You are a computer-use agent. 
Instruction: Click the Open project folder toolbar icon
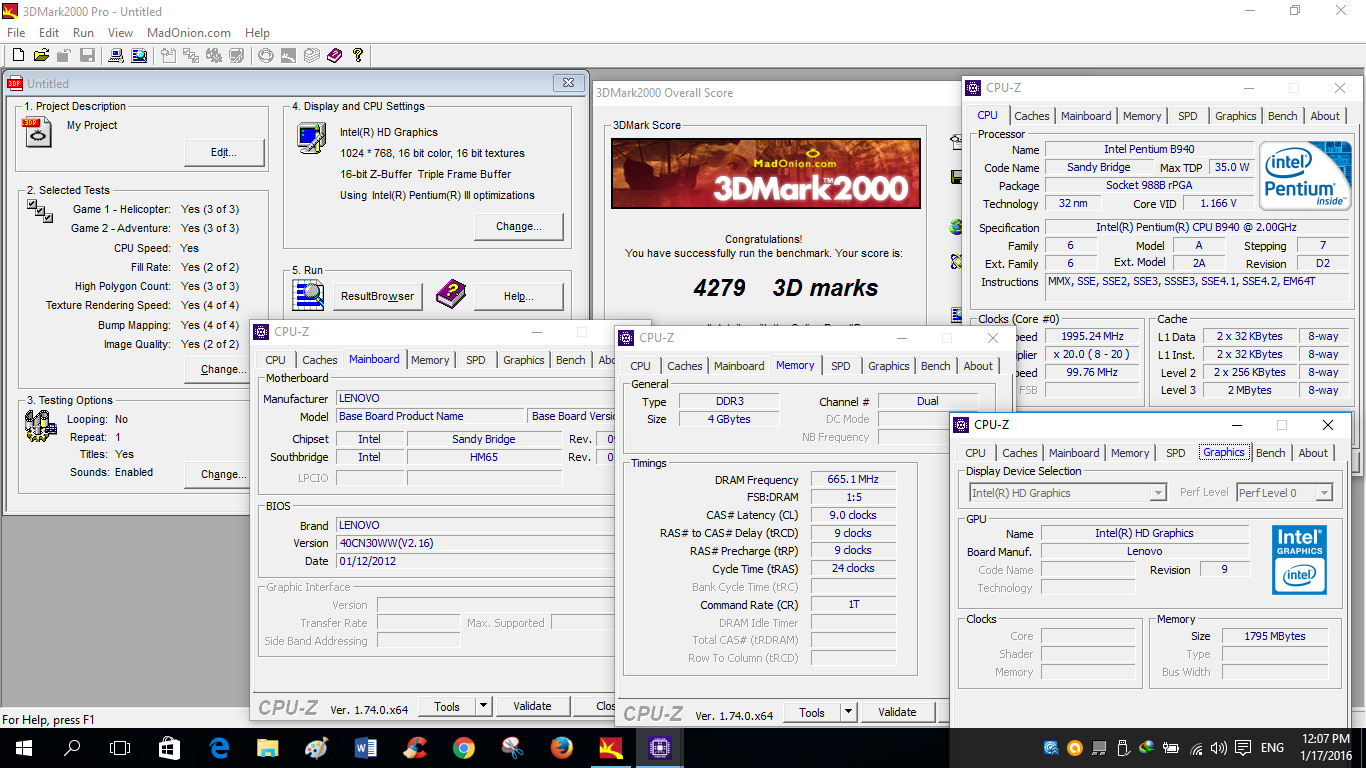pyautogui.click(x=41, y=55)
